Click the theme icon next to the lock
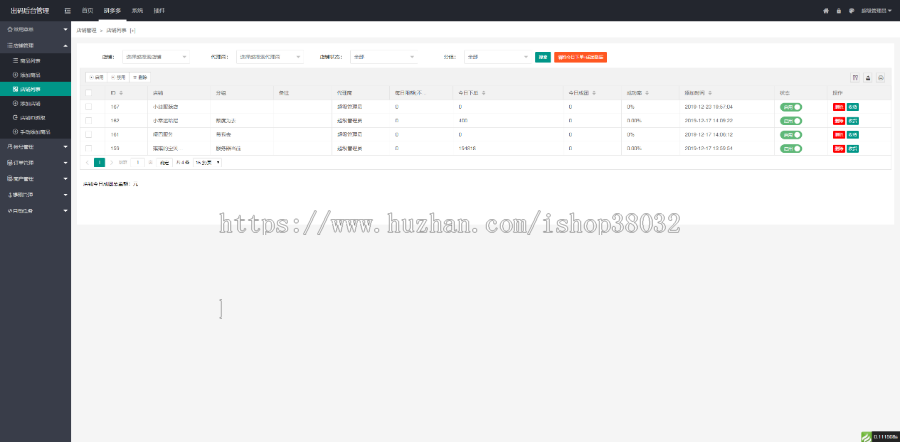This screenshot has width=900, height=442. [x=851, y=10]
